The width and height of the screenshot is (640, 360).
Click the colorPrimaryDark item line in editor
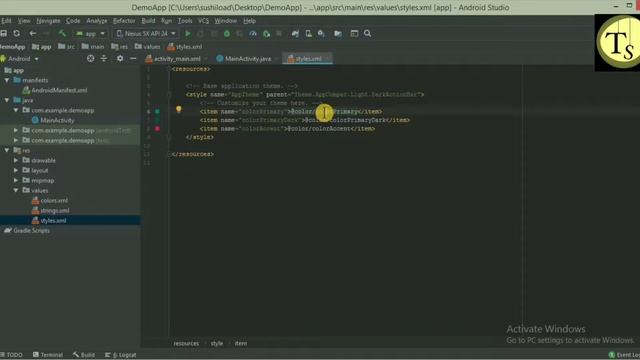(x=305, y=120)
